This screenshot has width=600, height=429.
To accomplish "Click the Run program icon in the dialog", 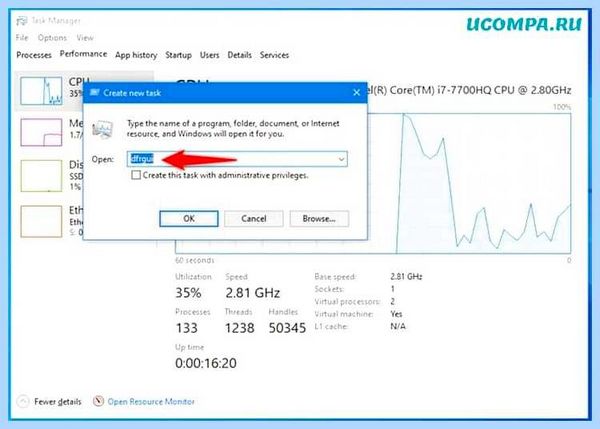I will (x=103, y=129).
